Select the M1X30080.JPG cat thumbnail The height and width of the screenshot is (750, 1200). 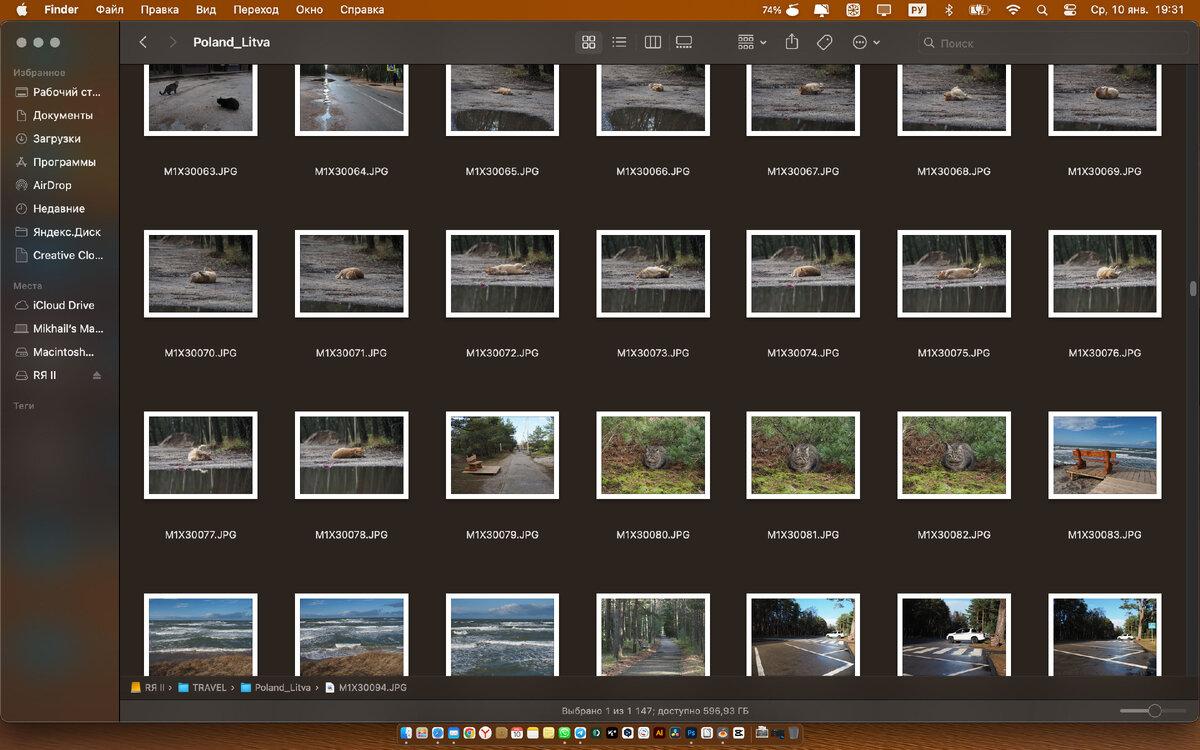pyautogui.click(x=653, y=456)
